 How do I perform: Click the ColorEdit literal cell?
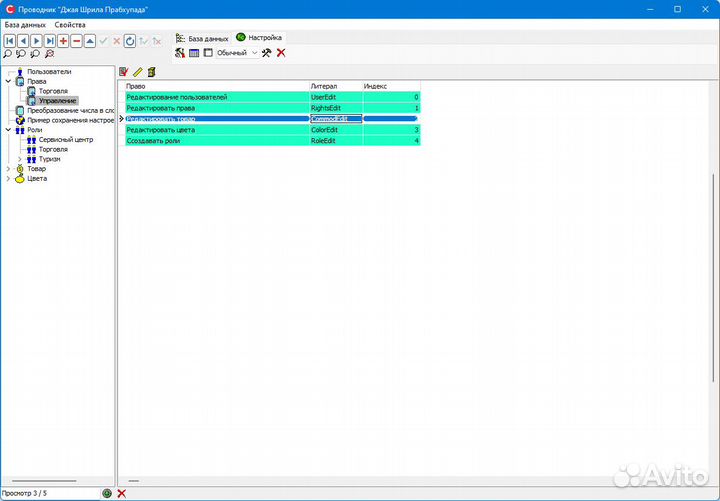point(337,130)
